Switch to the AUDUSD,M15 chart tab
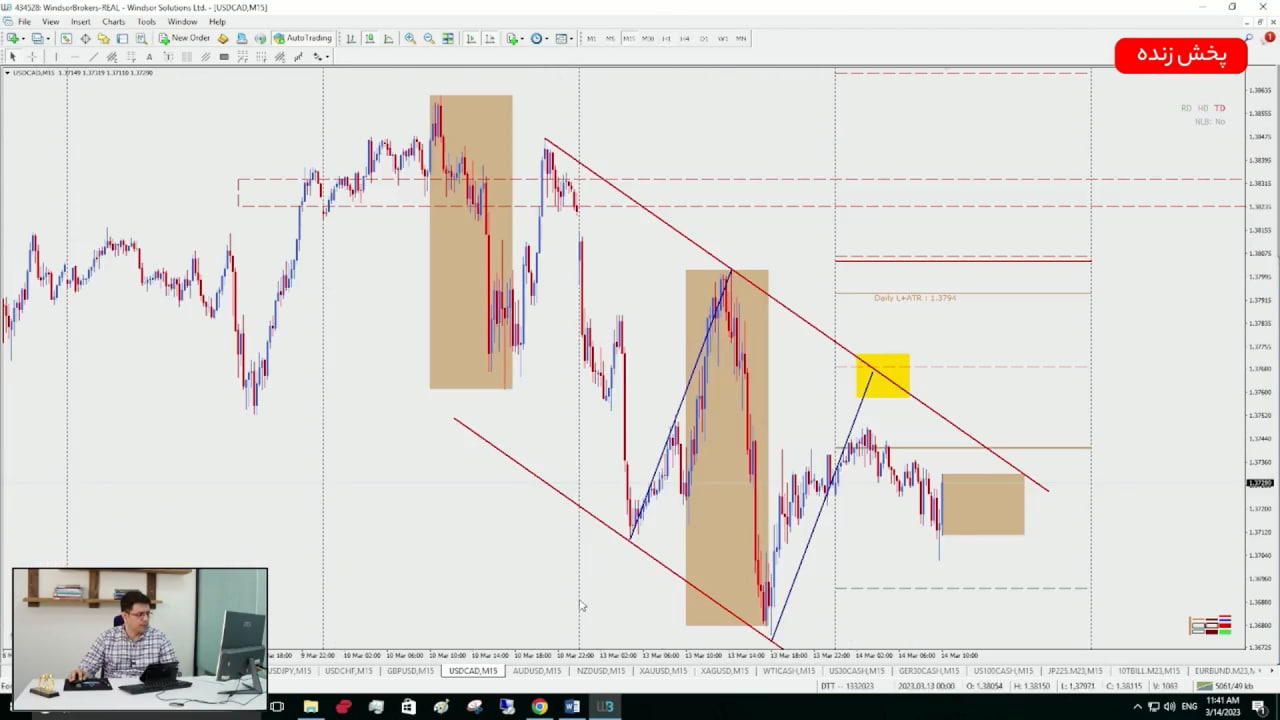This screenshot has height=720, width=1280. (537, 671)
